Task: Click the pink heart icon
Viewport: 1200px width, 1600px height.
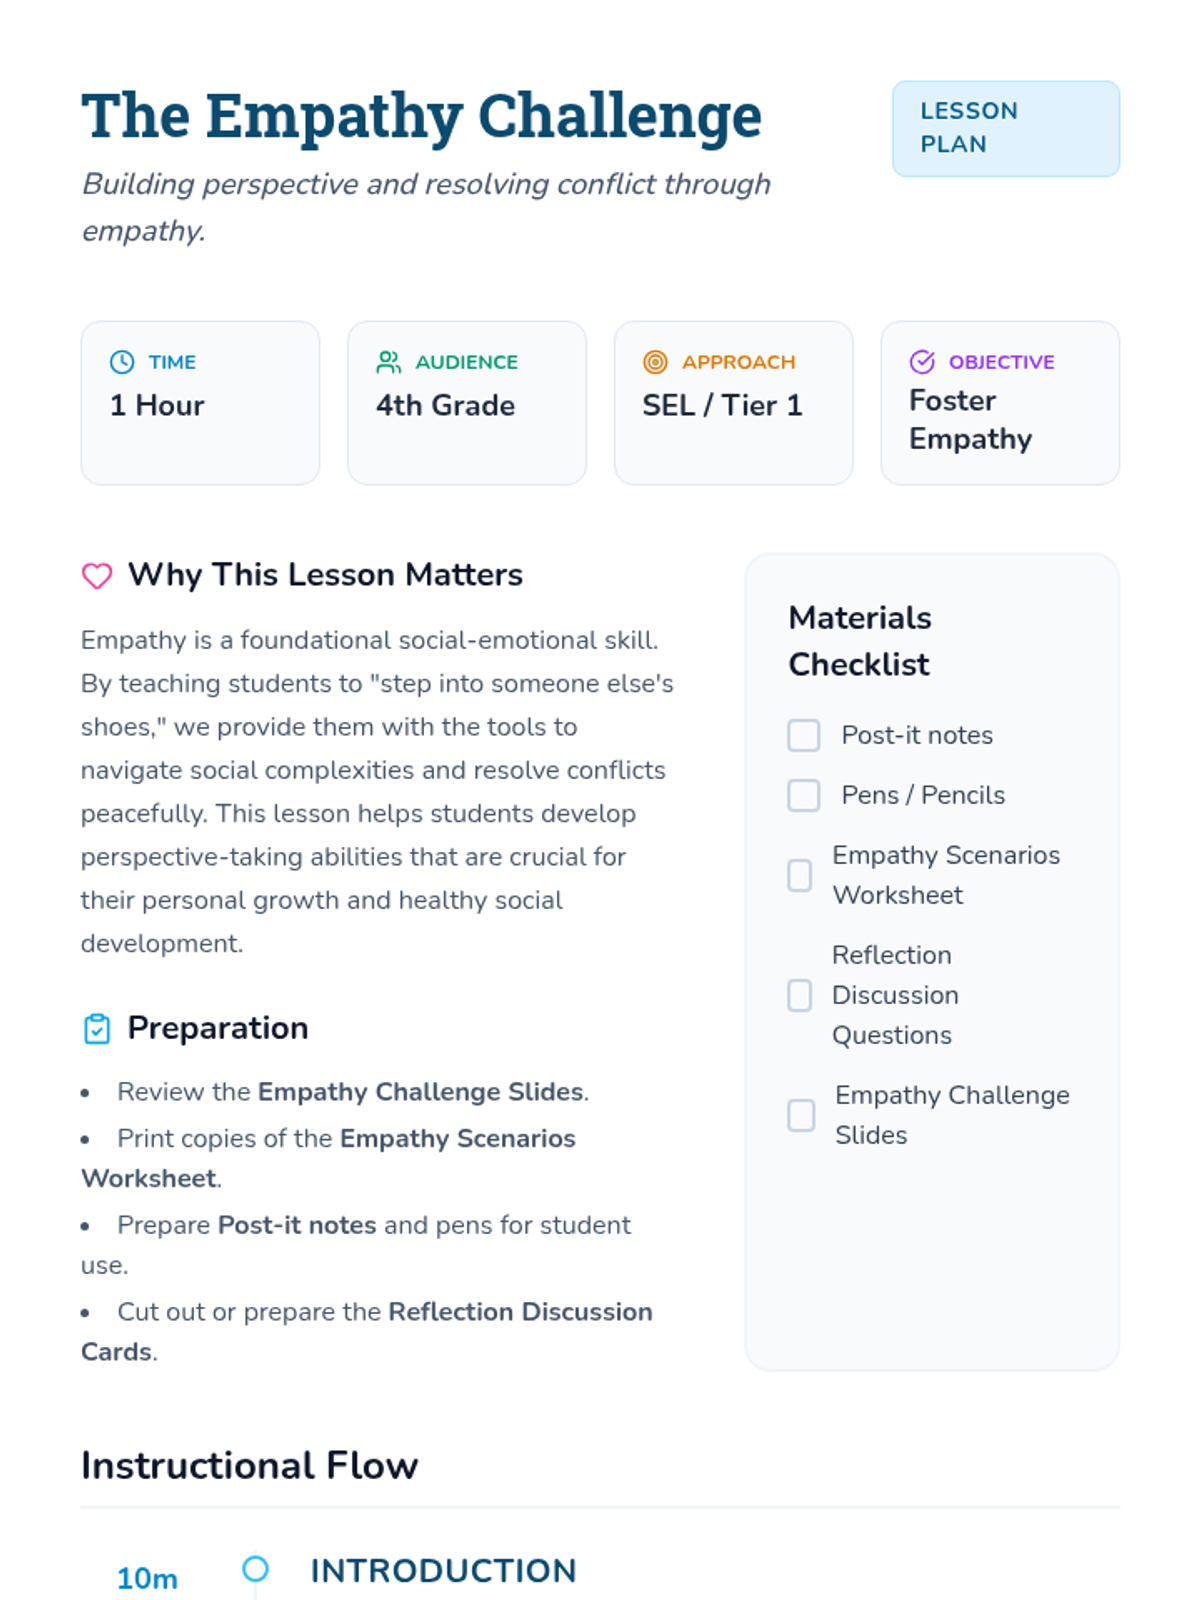Action: [97, 576]
